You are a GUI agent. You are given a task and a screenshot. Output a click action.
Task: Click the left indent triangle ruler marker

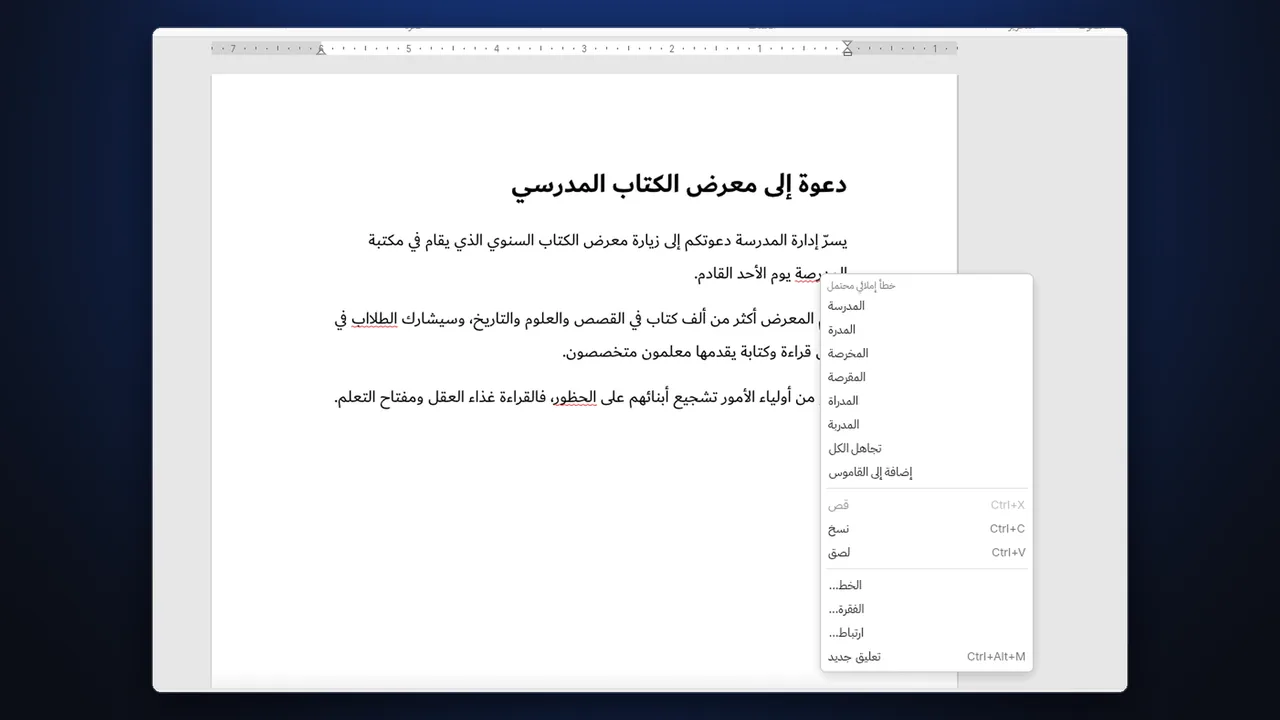321,48
